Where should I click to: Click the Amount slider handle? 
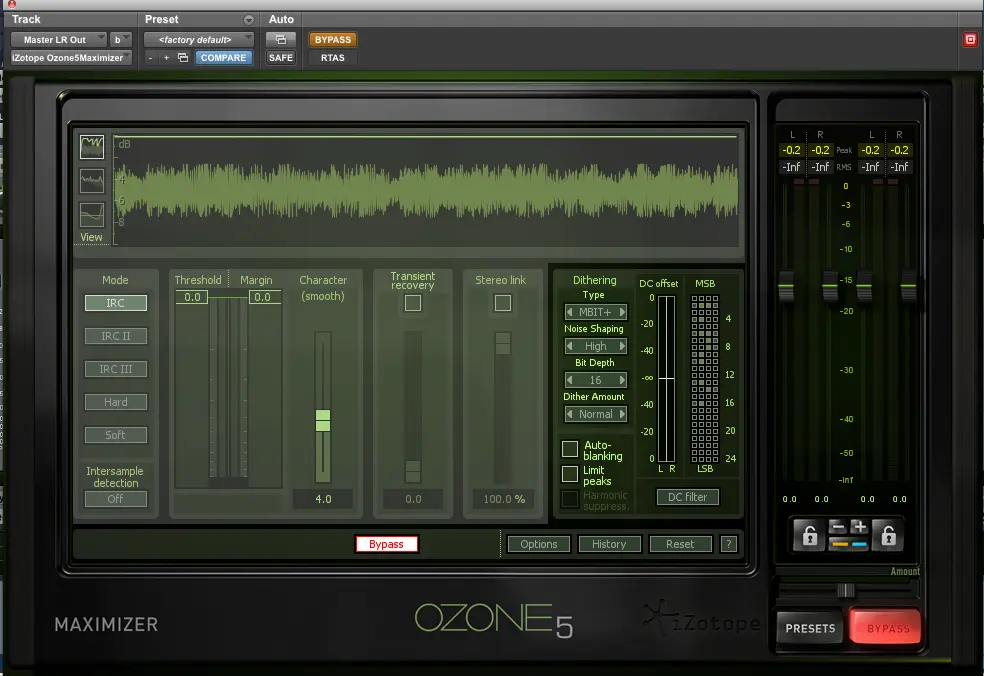point(845,590)
